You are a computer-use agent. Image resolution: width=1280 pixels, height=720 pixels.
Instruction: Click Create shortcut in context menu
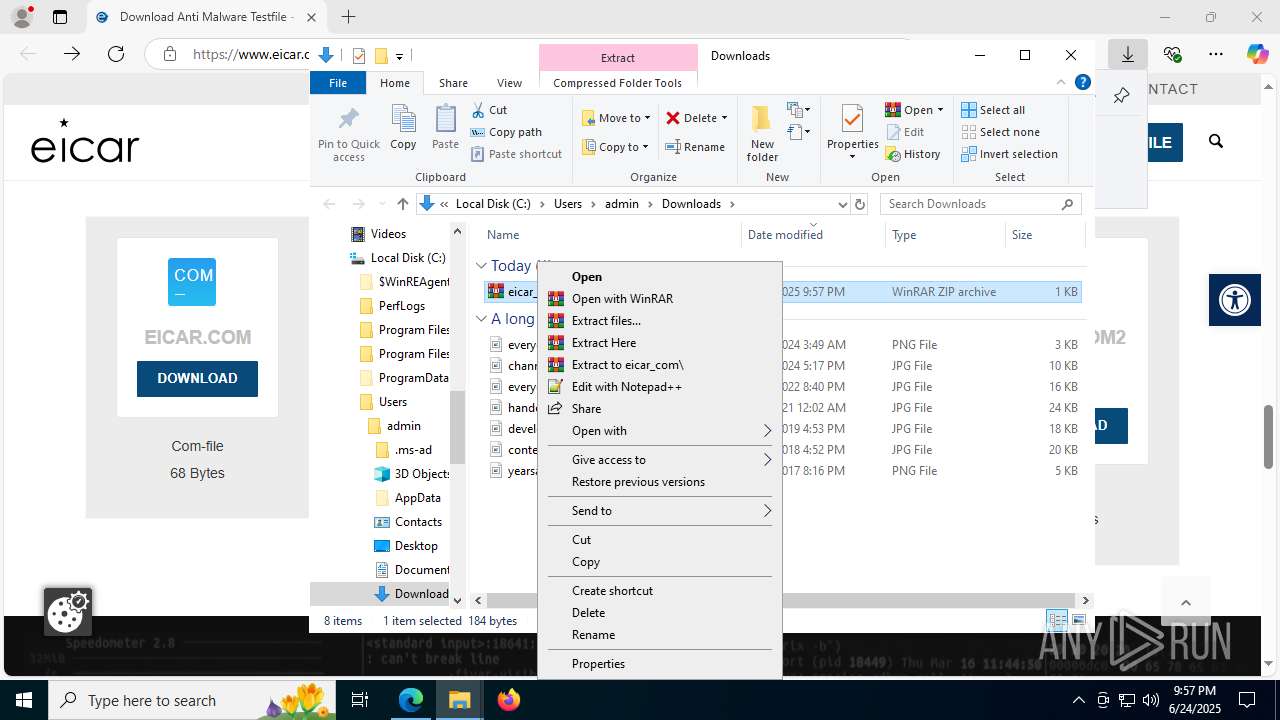tap(660, 591)
